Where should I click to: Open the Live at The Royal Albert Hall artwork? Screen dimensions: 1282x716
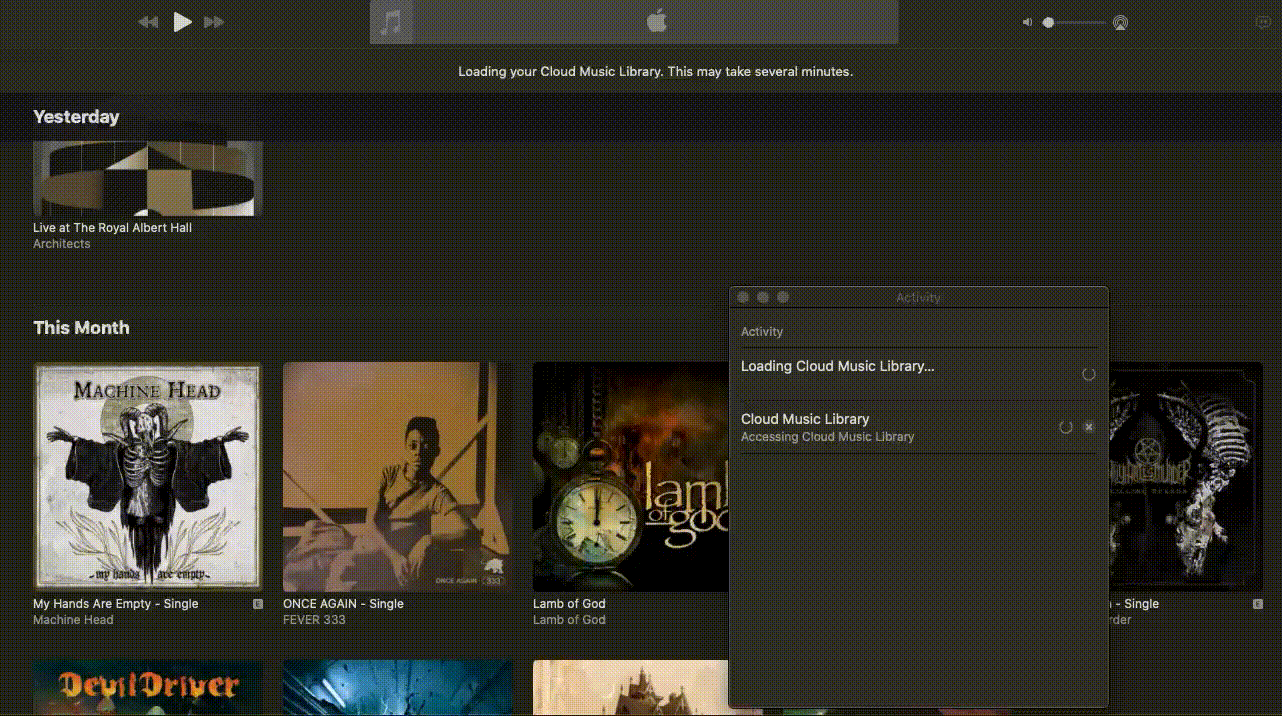(148, 178)
